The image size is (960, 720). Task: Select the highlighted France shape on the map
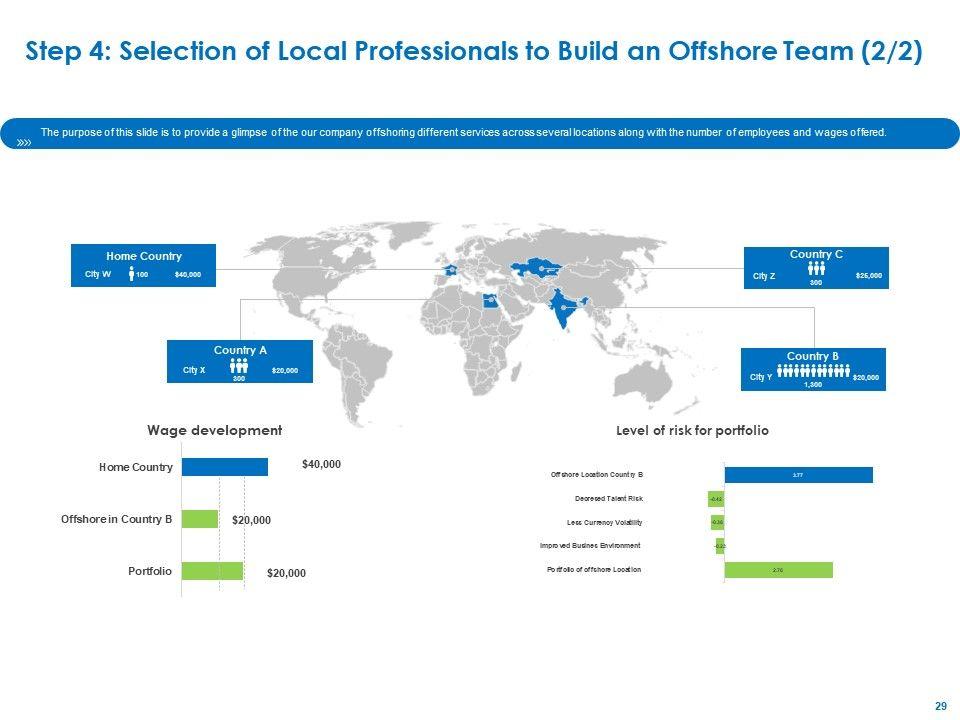449,270
